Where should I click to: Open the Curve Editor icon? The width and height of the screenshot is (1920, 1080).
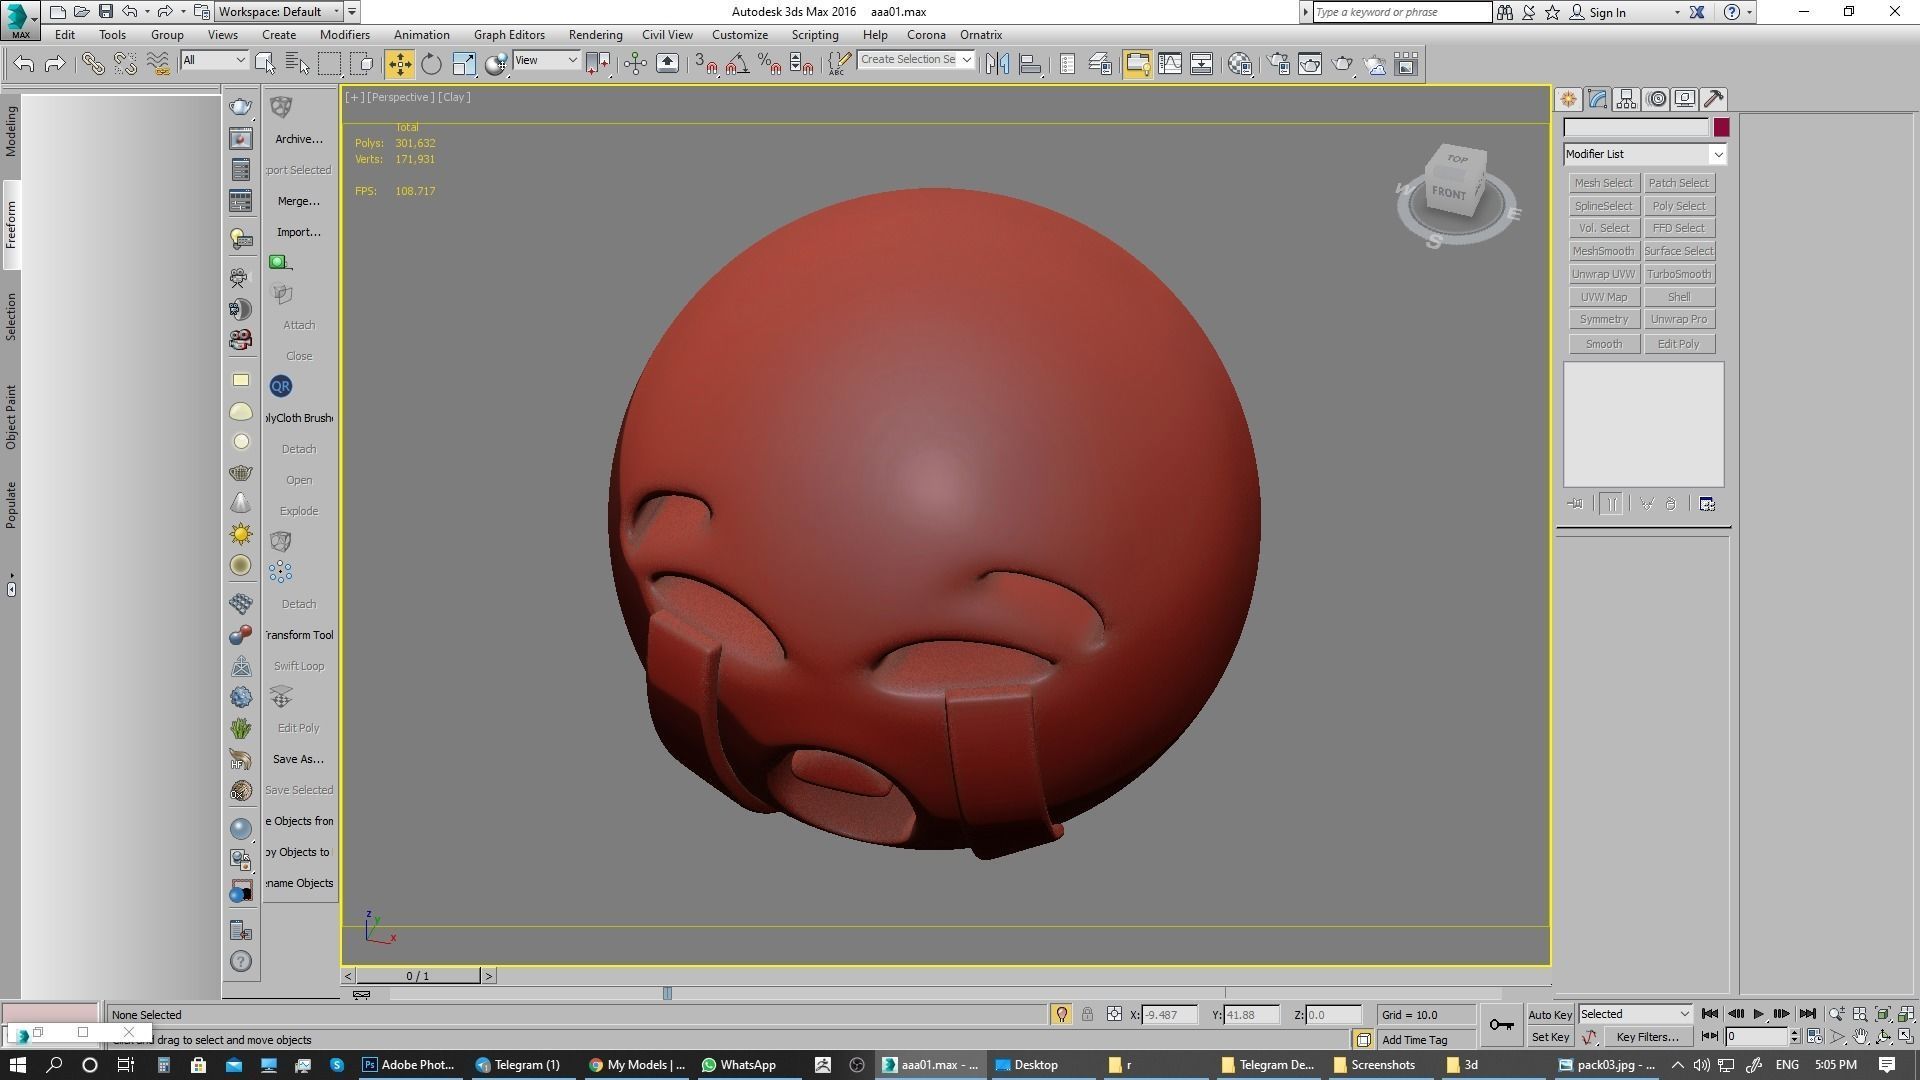point(1169,64)
